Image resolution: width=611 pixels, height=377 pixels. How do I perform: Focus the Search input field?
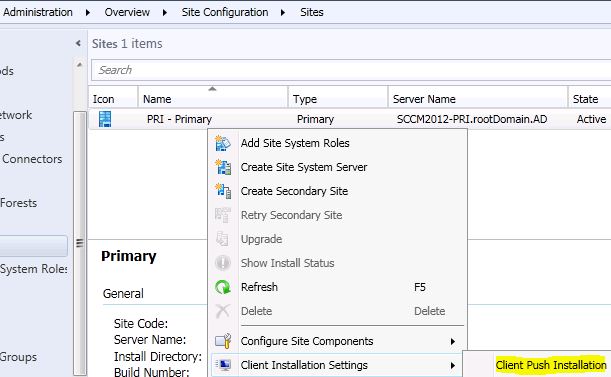(351, 70)
